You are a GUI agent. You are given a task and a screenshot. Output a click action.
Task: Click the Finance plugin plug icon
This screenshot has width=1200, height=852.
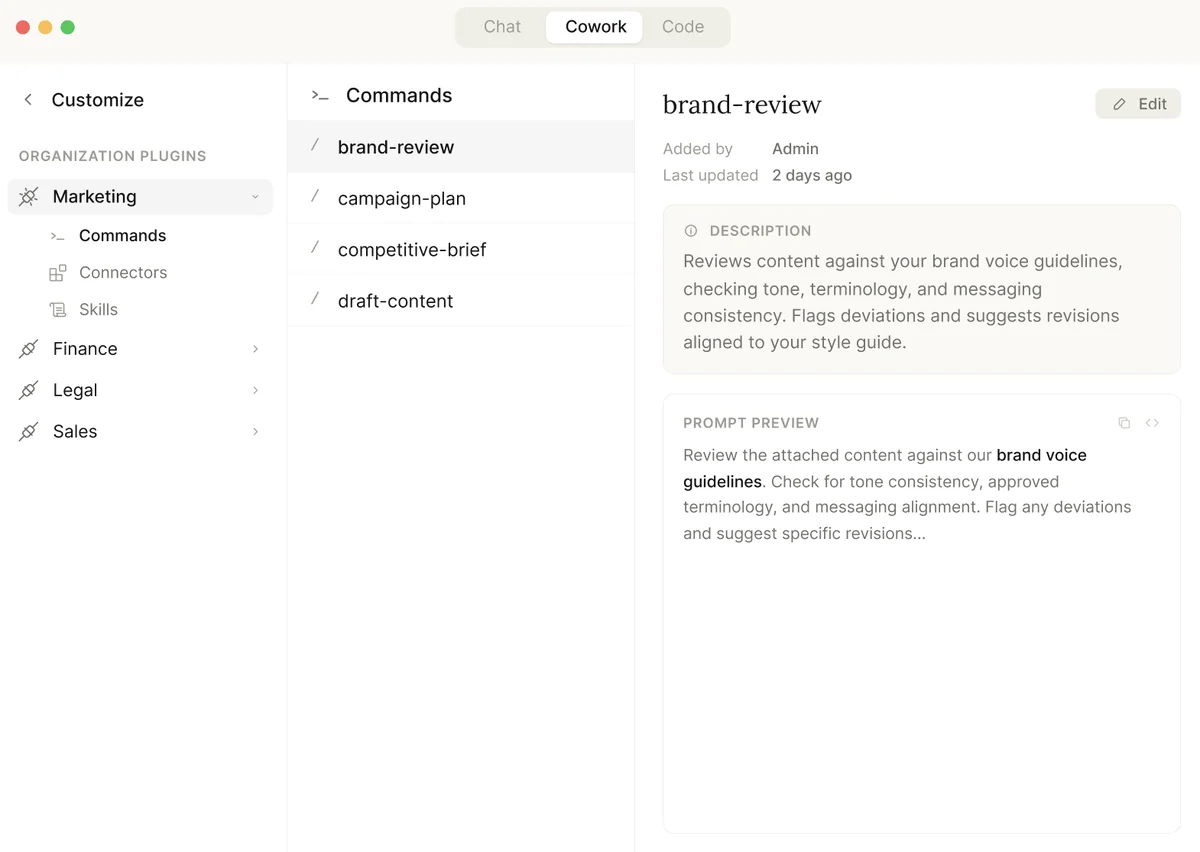29,349
